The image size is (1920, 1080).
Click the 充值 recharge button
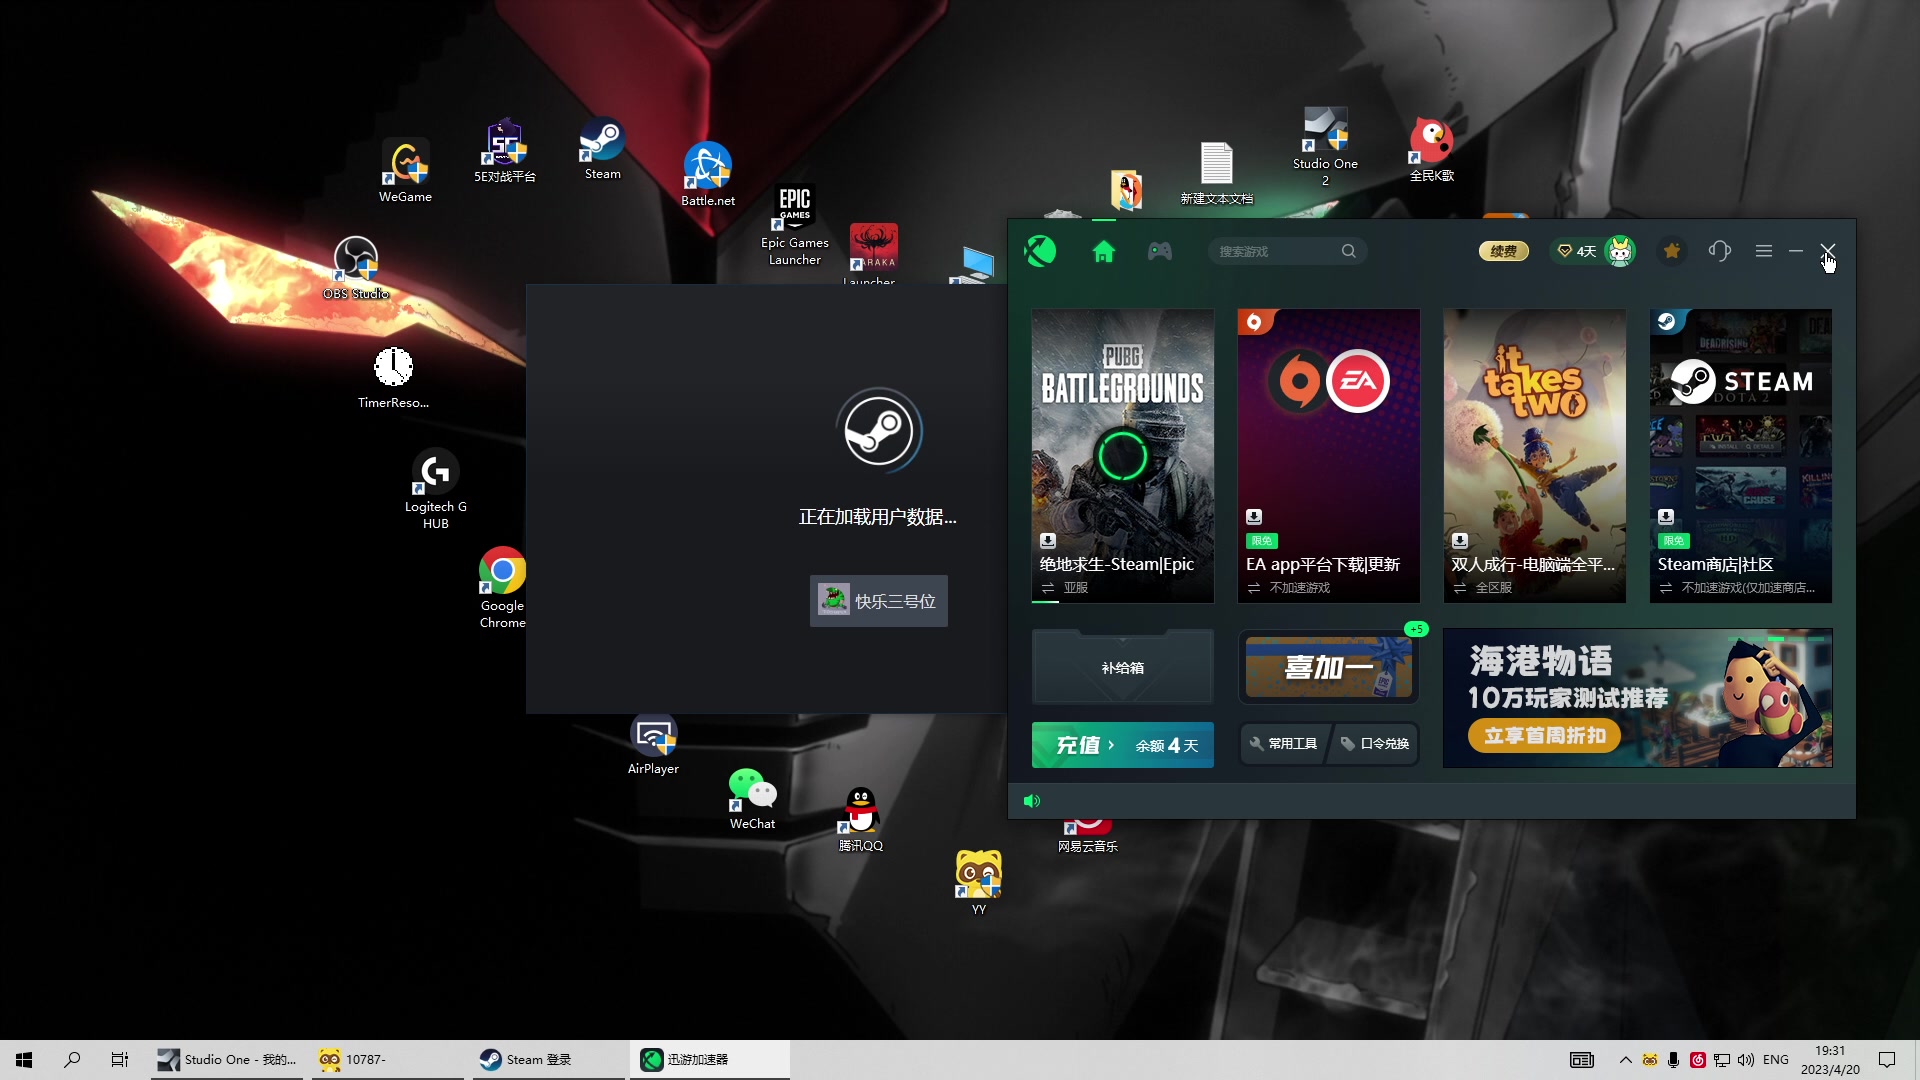(1122, 745)
